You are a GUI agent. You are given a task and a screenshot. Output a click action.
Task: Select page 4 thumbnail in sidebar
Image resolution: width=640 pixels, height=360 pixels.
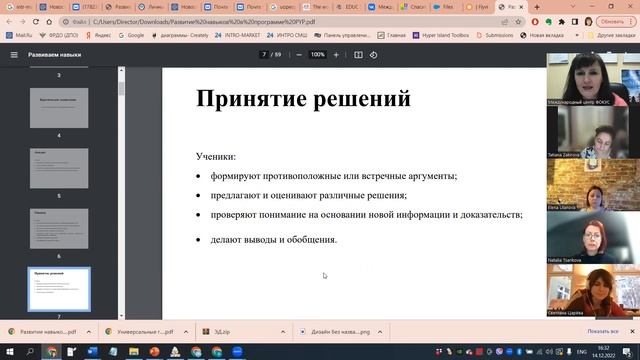tap(59, 108)
